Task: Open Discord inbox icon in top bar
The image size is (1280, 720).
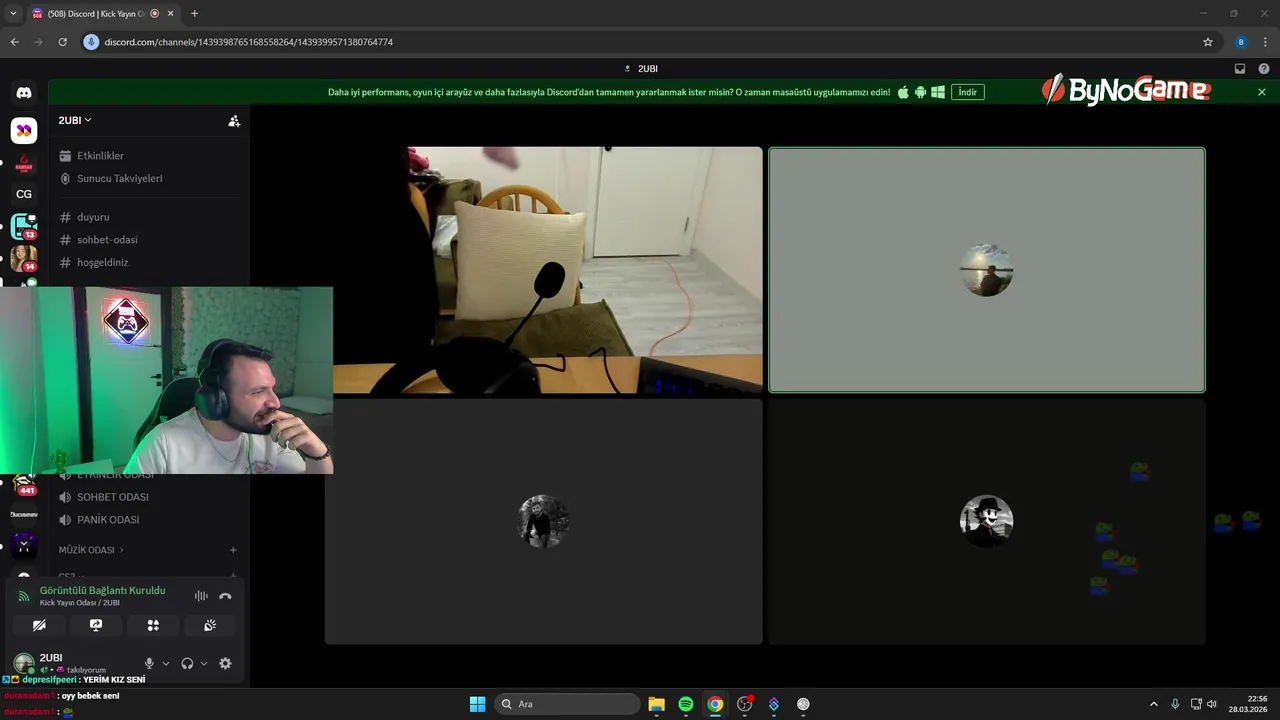Action: 1240,69
